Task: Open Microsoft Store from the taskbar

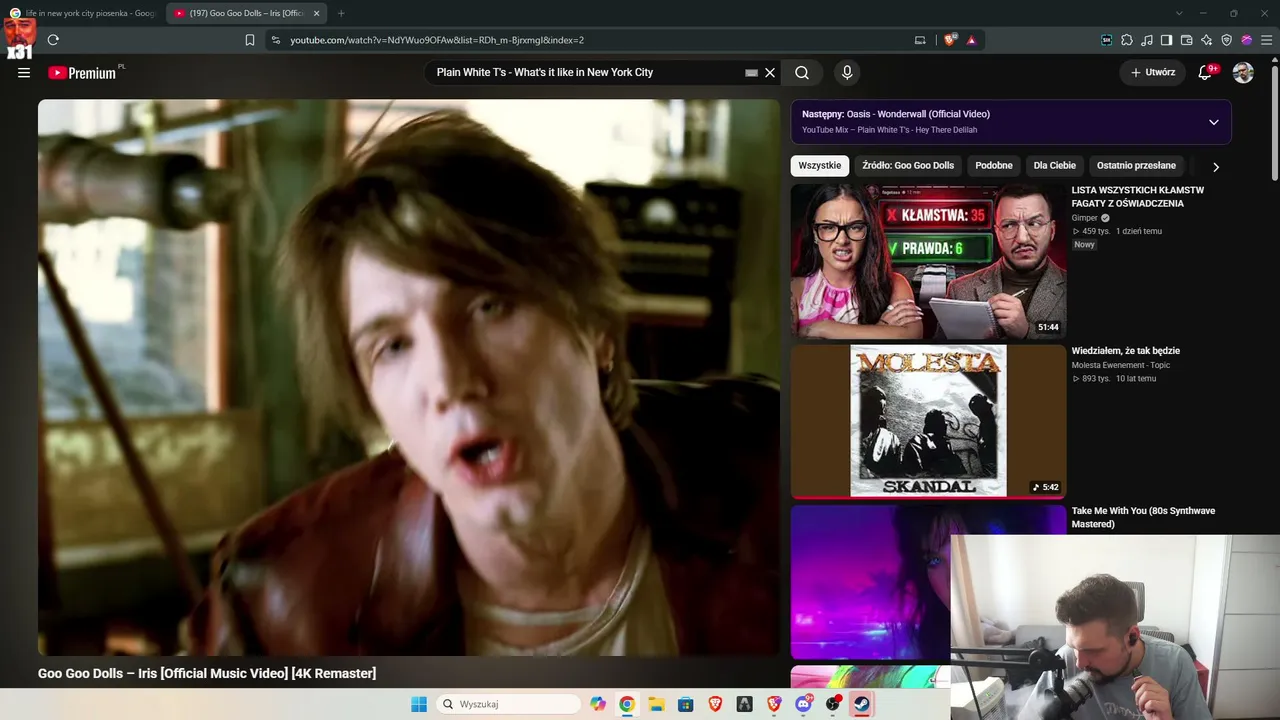Action: point(686,704)
